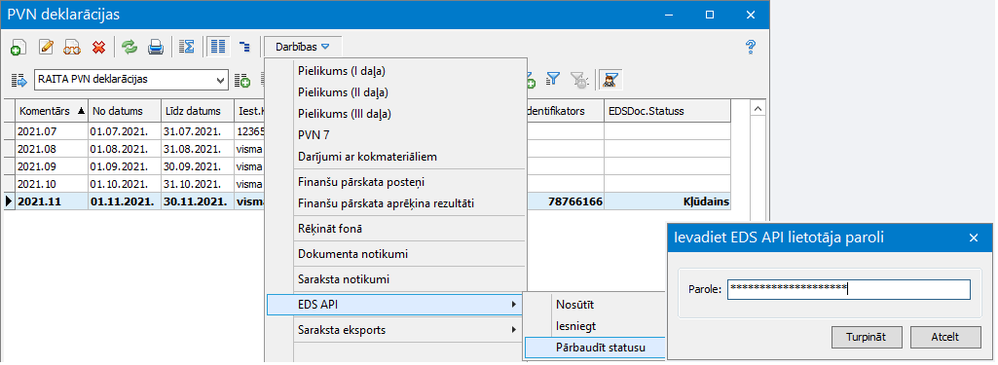Refresh the list with green arrows icon
The width and height of the screenshot is (998, 365).
pos(130,47)
